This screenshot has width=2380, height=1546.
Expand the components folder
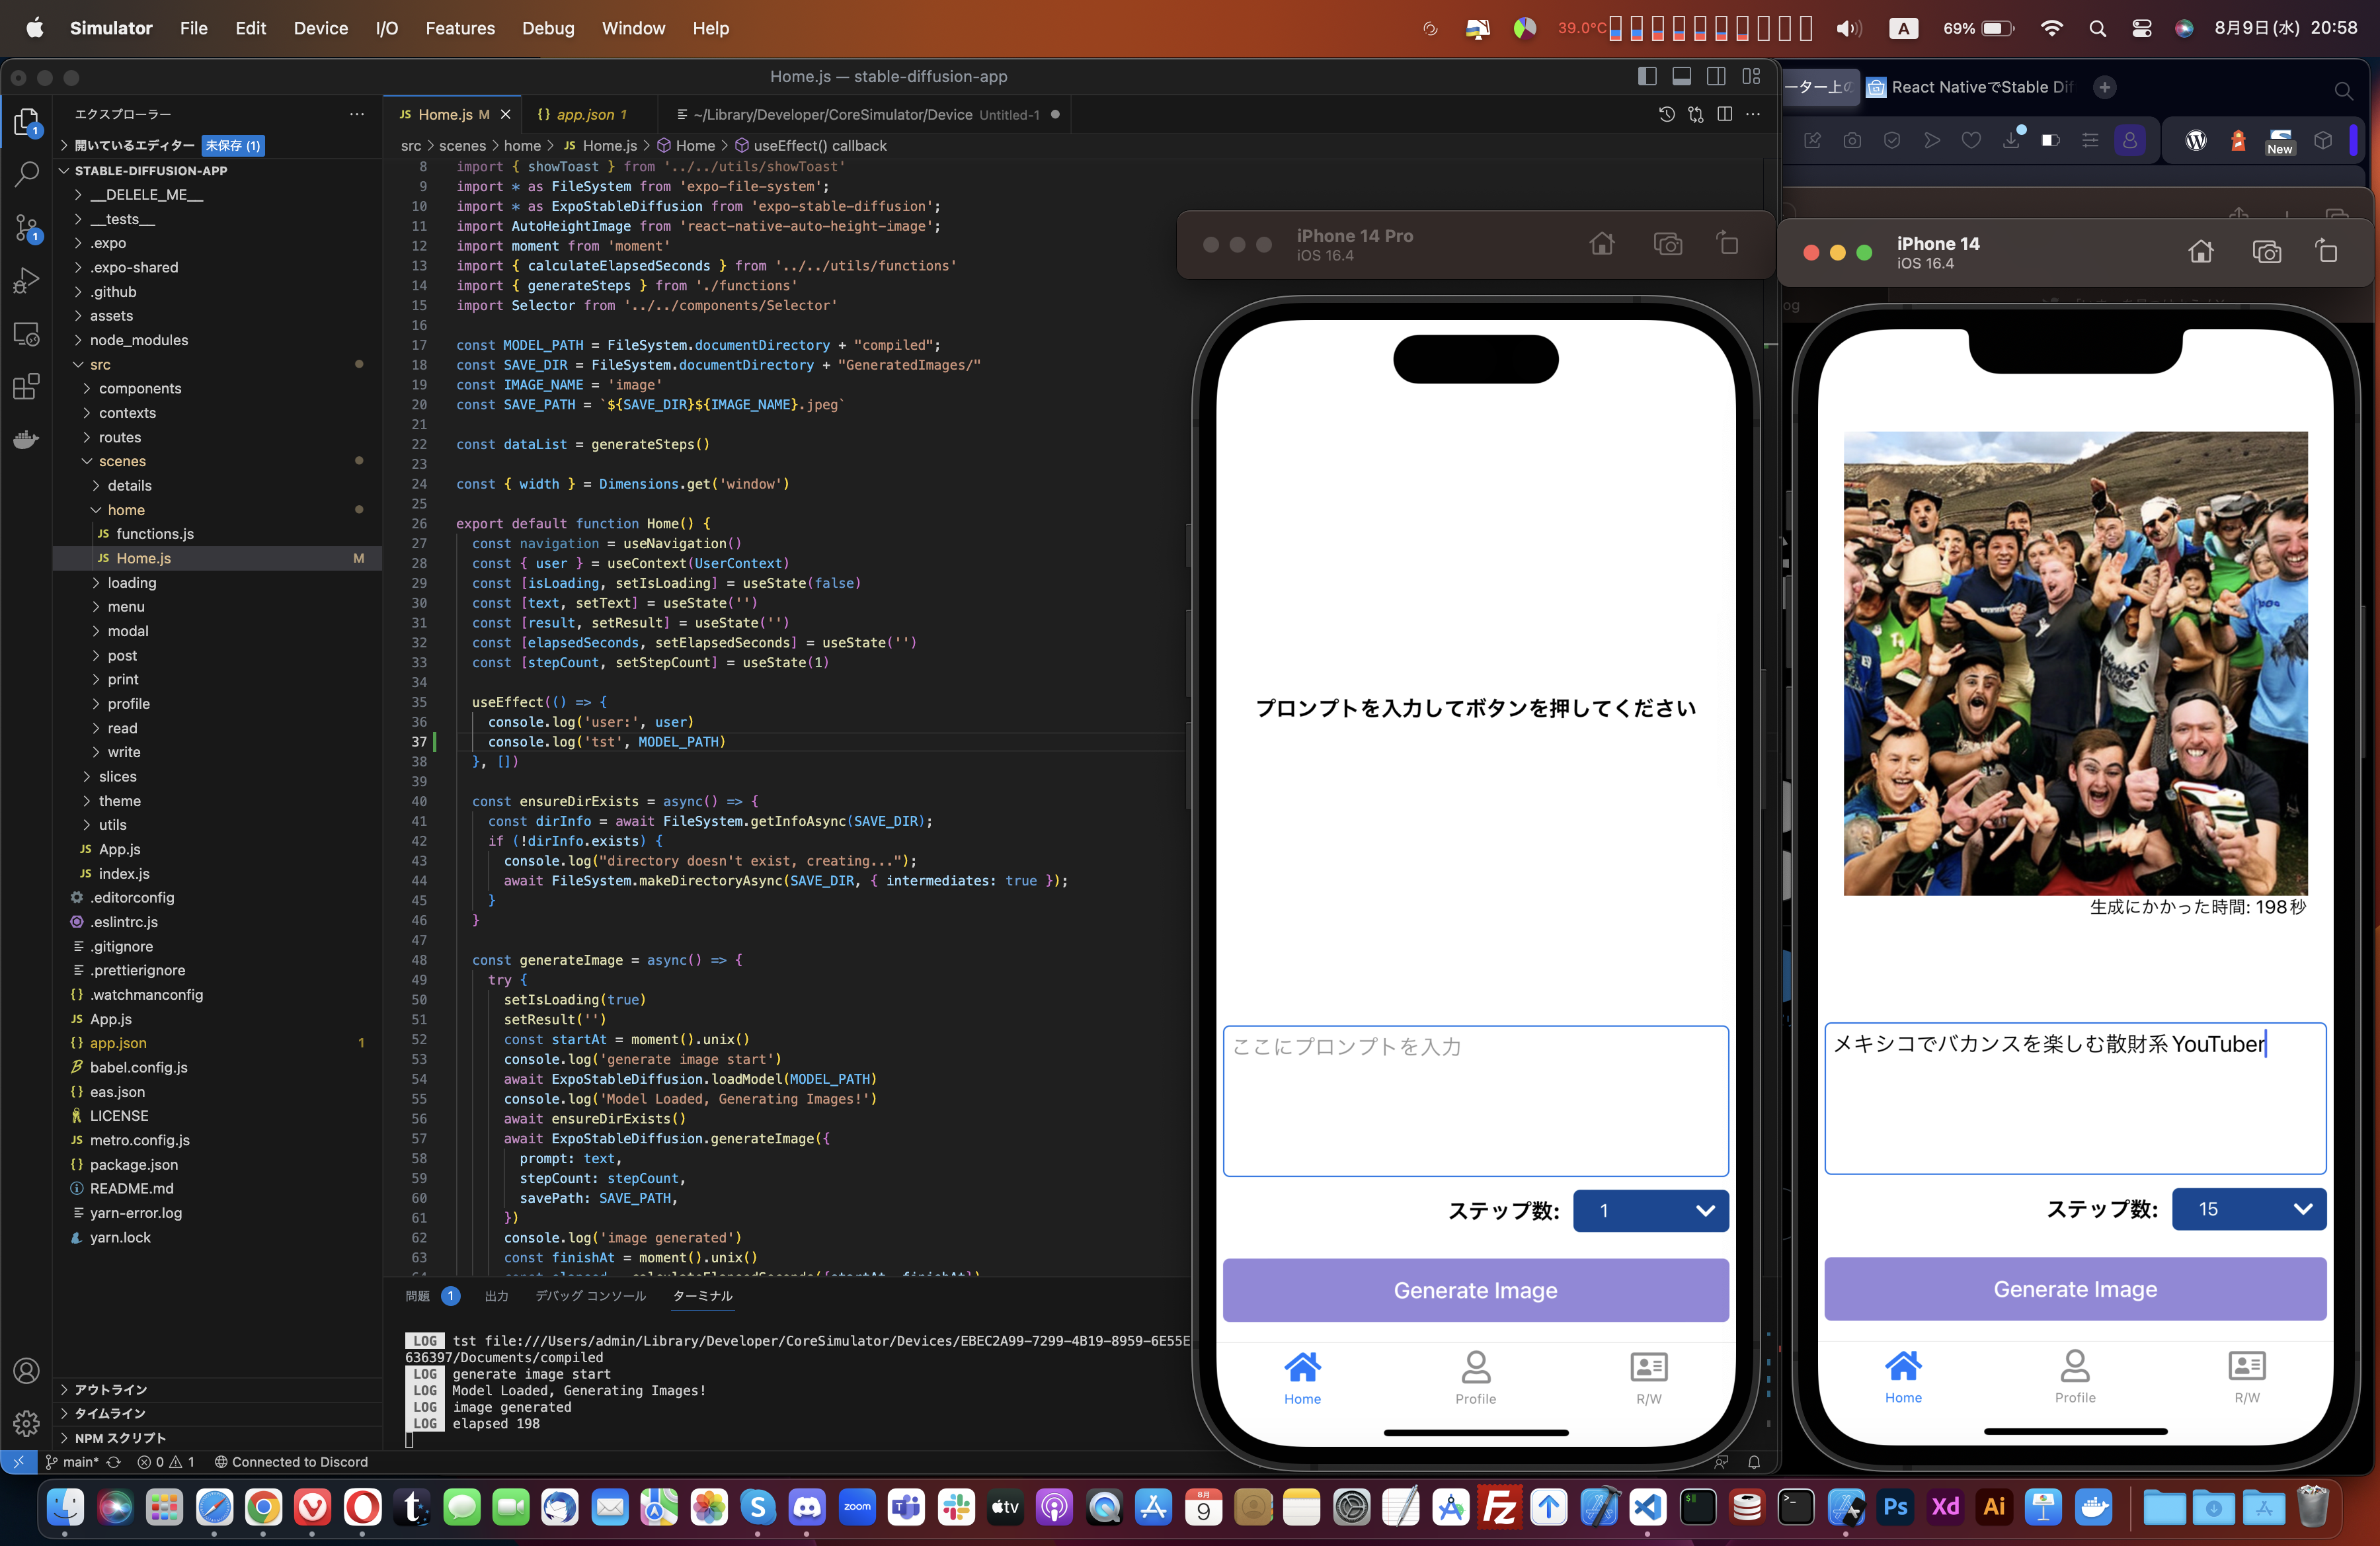140,388
